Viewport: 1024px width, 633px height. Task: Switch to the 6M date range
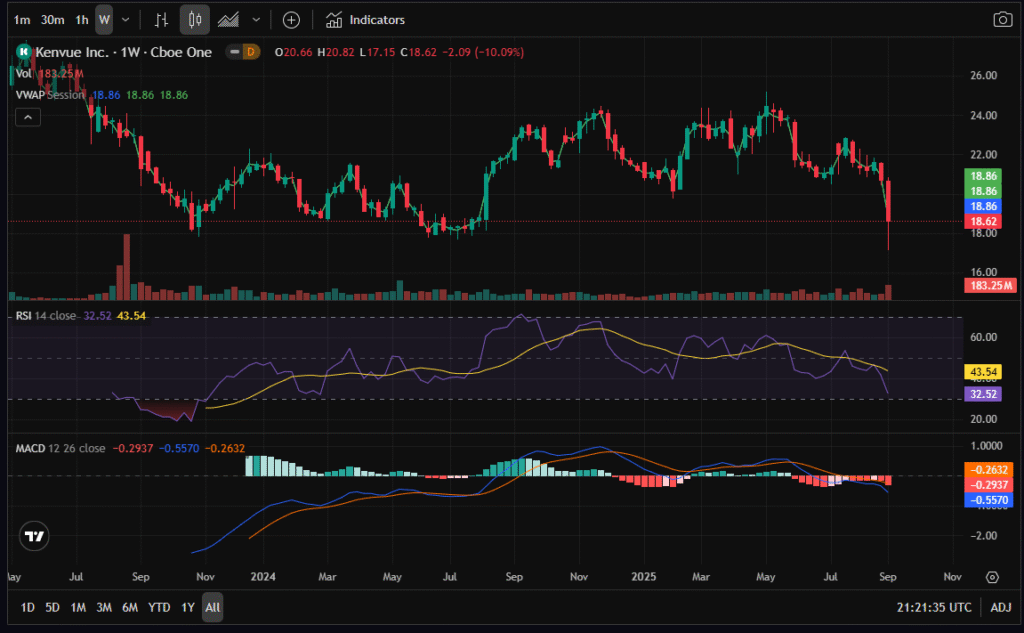pos(130,607)
